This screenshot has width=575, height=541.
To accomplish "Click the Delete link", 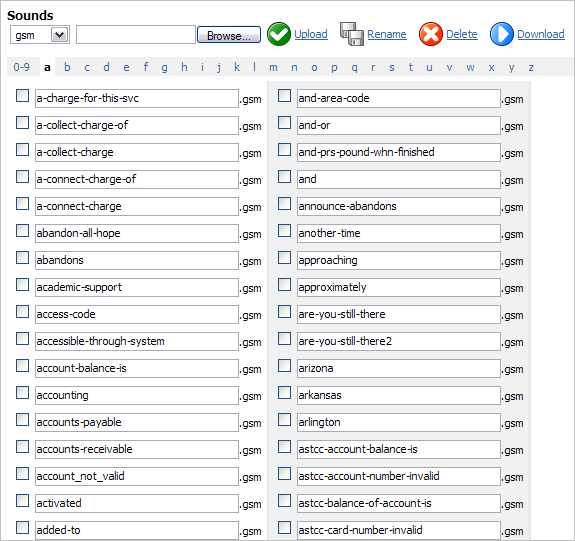I will [x=462, y=34].
